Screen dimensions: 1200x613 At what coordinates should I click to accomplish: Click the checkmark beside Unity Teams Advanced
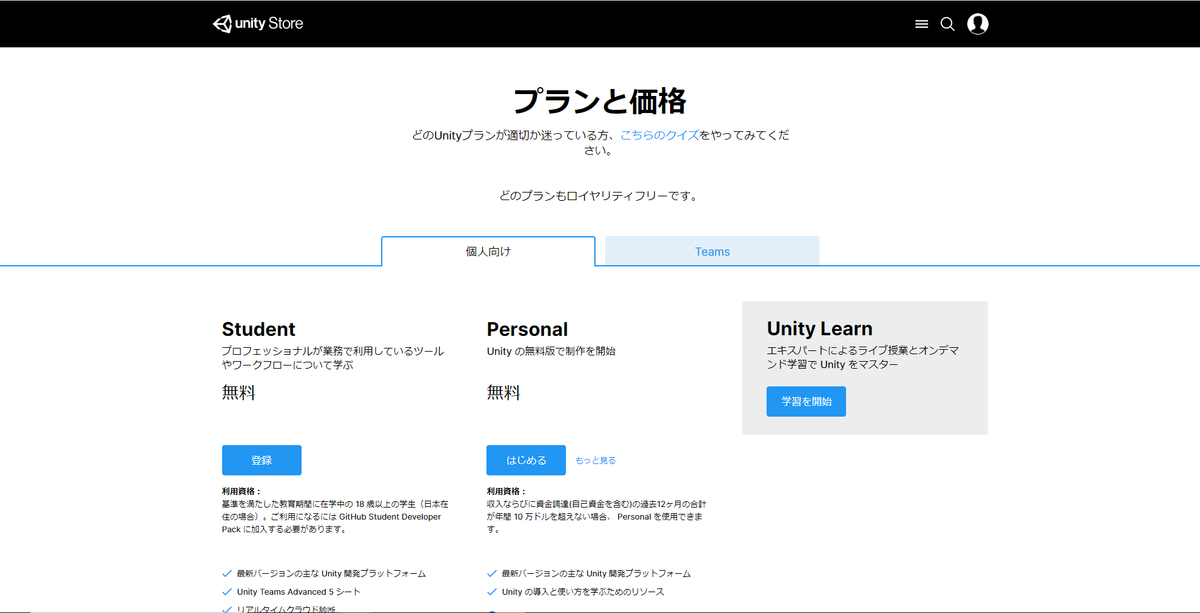tap(227, 592)
